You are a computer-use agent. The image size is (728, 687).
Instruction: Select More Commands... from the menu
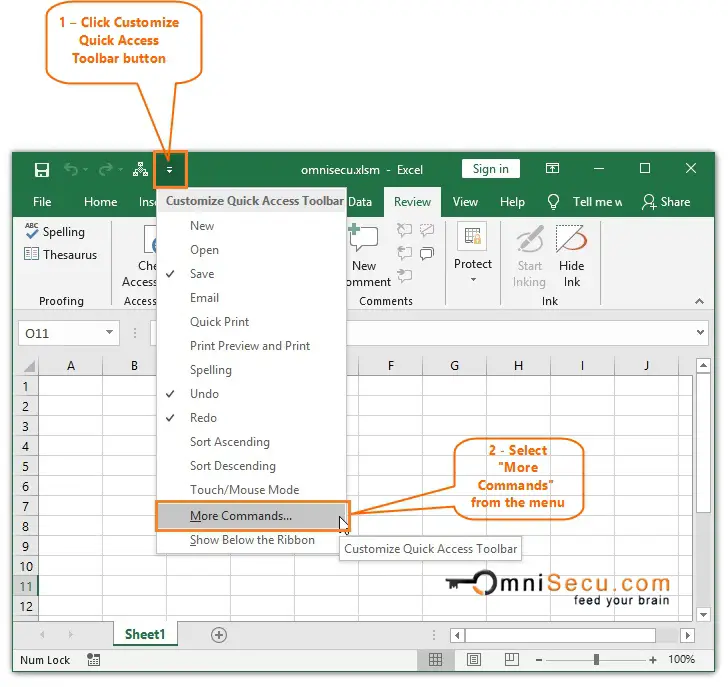pyautogui.click(x=252, y=516)
